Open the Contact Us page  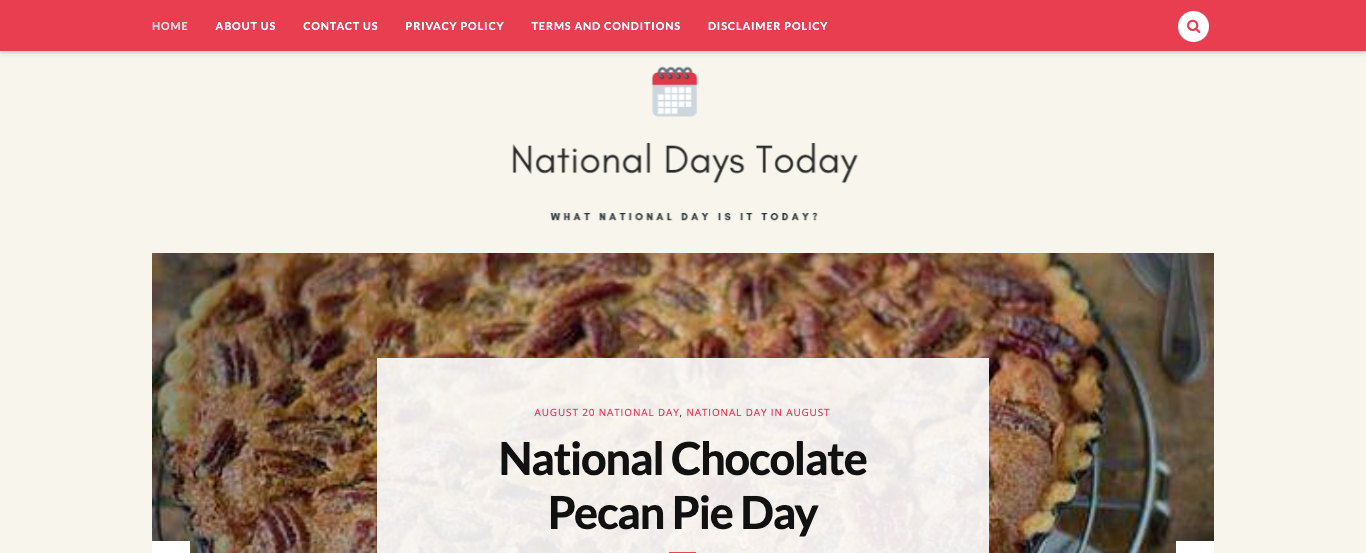(341, 26)
